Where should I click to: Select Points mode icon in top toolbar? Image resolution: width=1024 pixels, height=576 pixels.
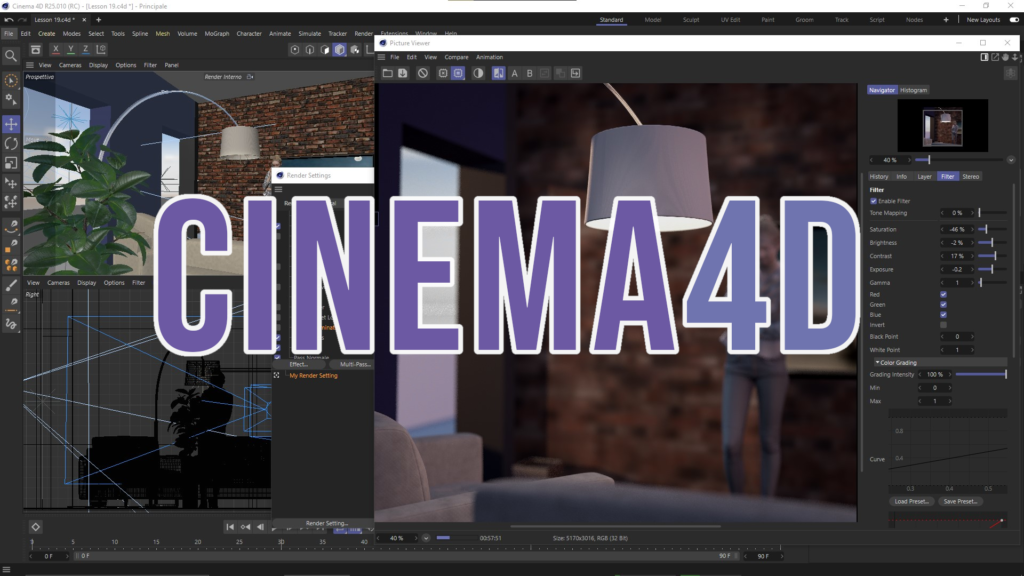(295, 50)
